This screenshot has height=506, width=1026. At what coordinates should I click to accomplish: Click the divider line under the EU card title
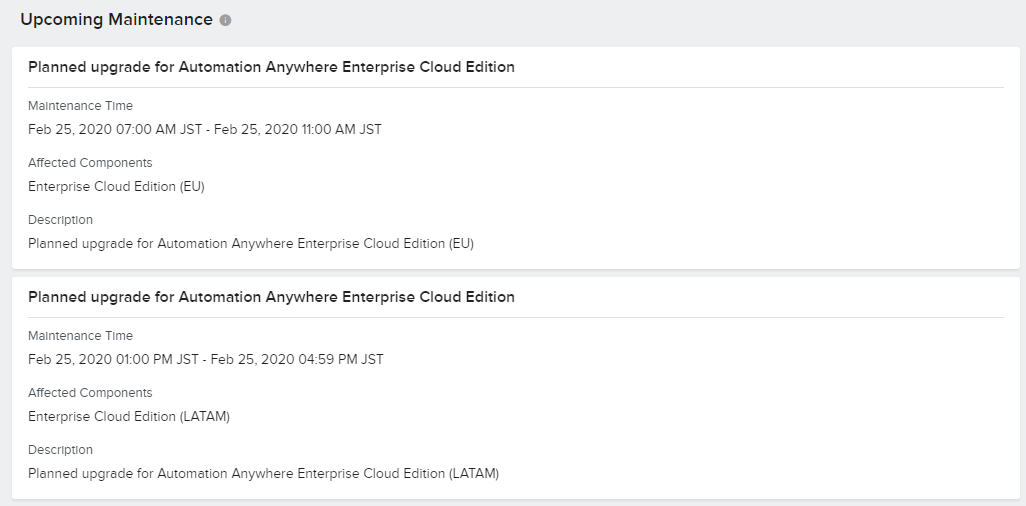click(515, 87)
